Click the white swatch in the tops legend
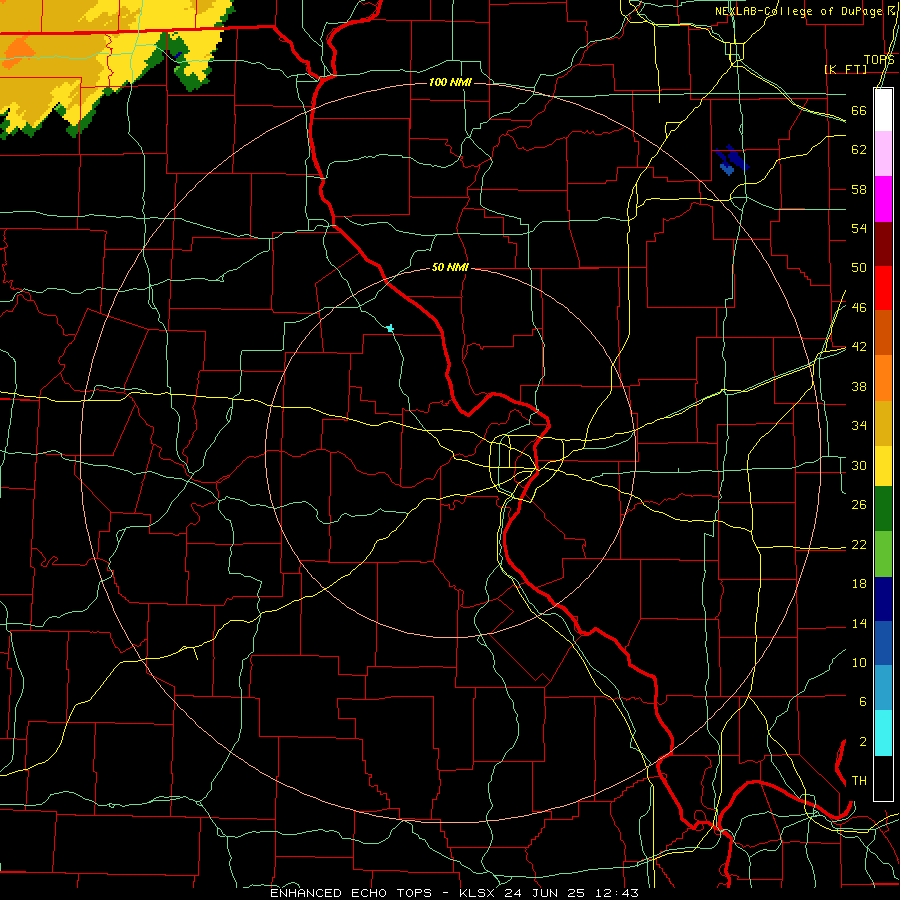 tap(883, 110)
